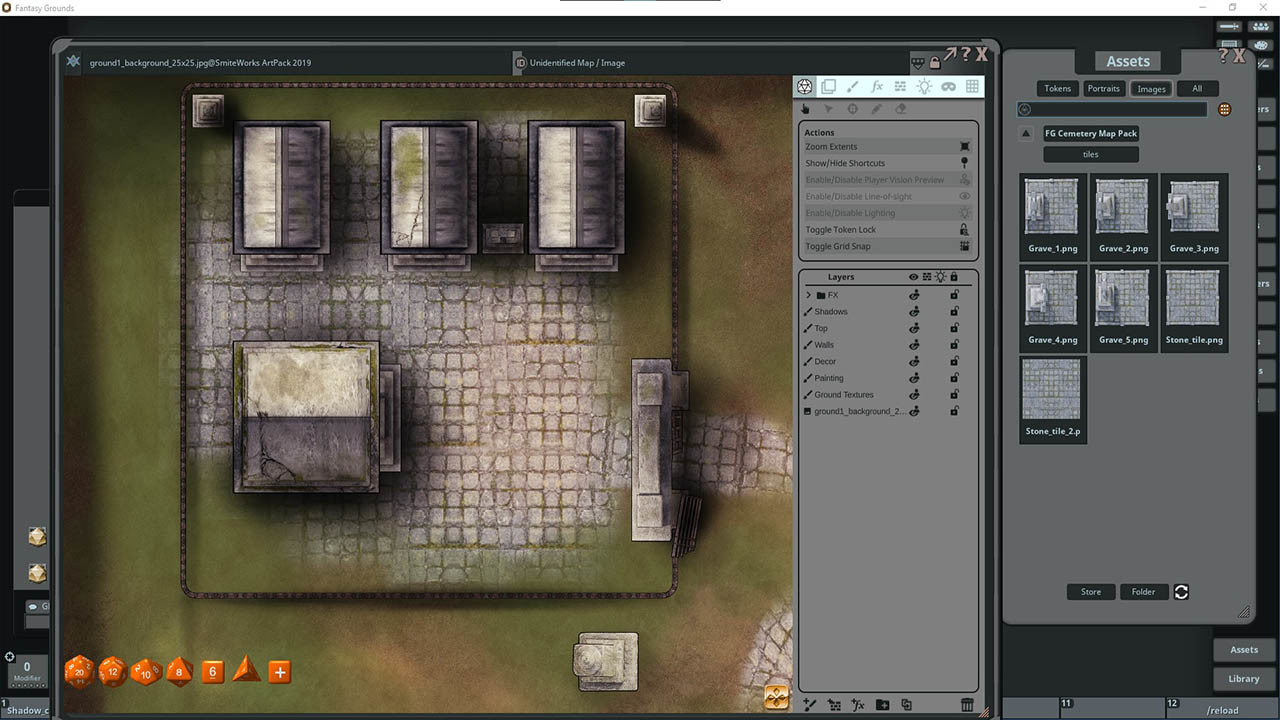Expand the FX layer folder
Screen dimensions: 1280x720
808,295
